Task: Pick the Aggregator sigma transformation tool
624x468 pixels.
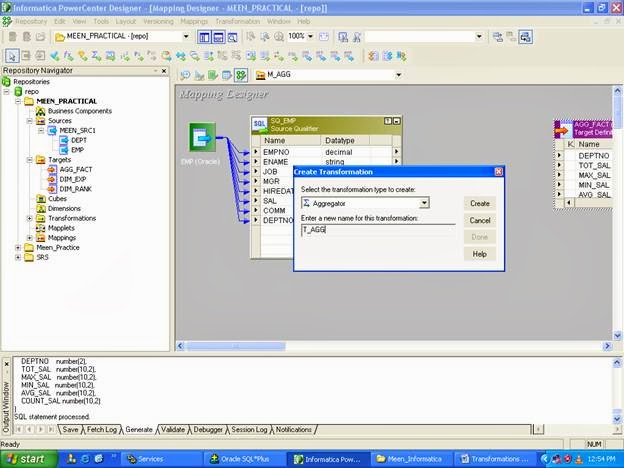Action: click(x=96, y=56)
